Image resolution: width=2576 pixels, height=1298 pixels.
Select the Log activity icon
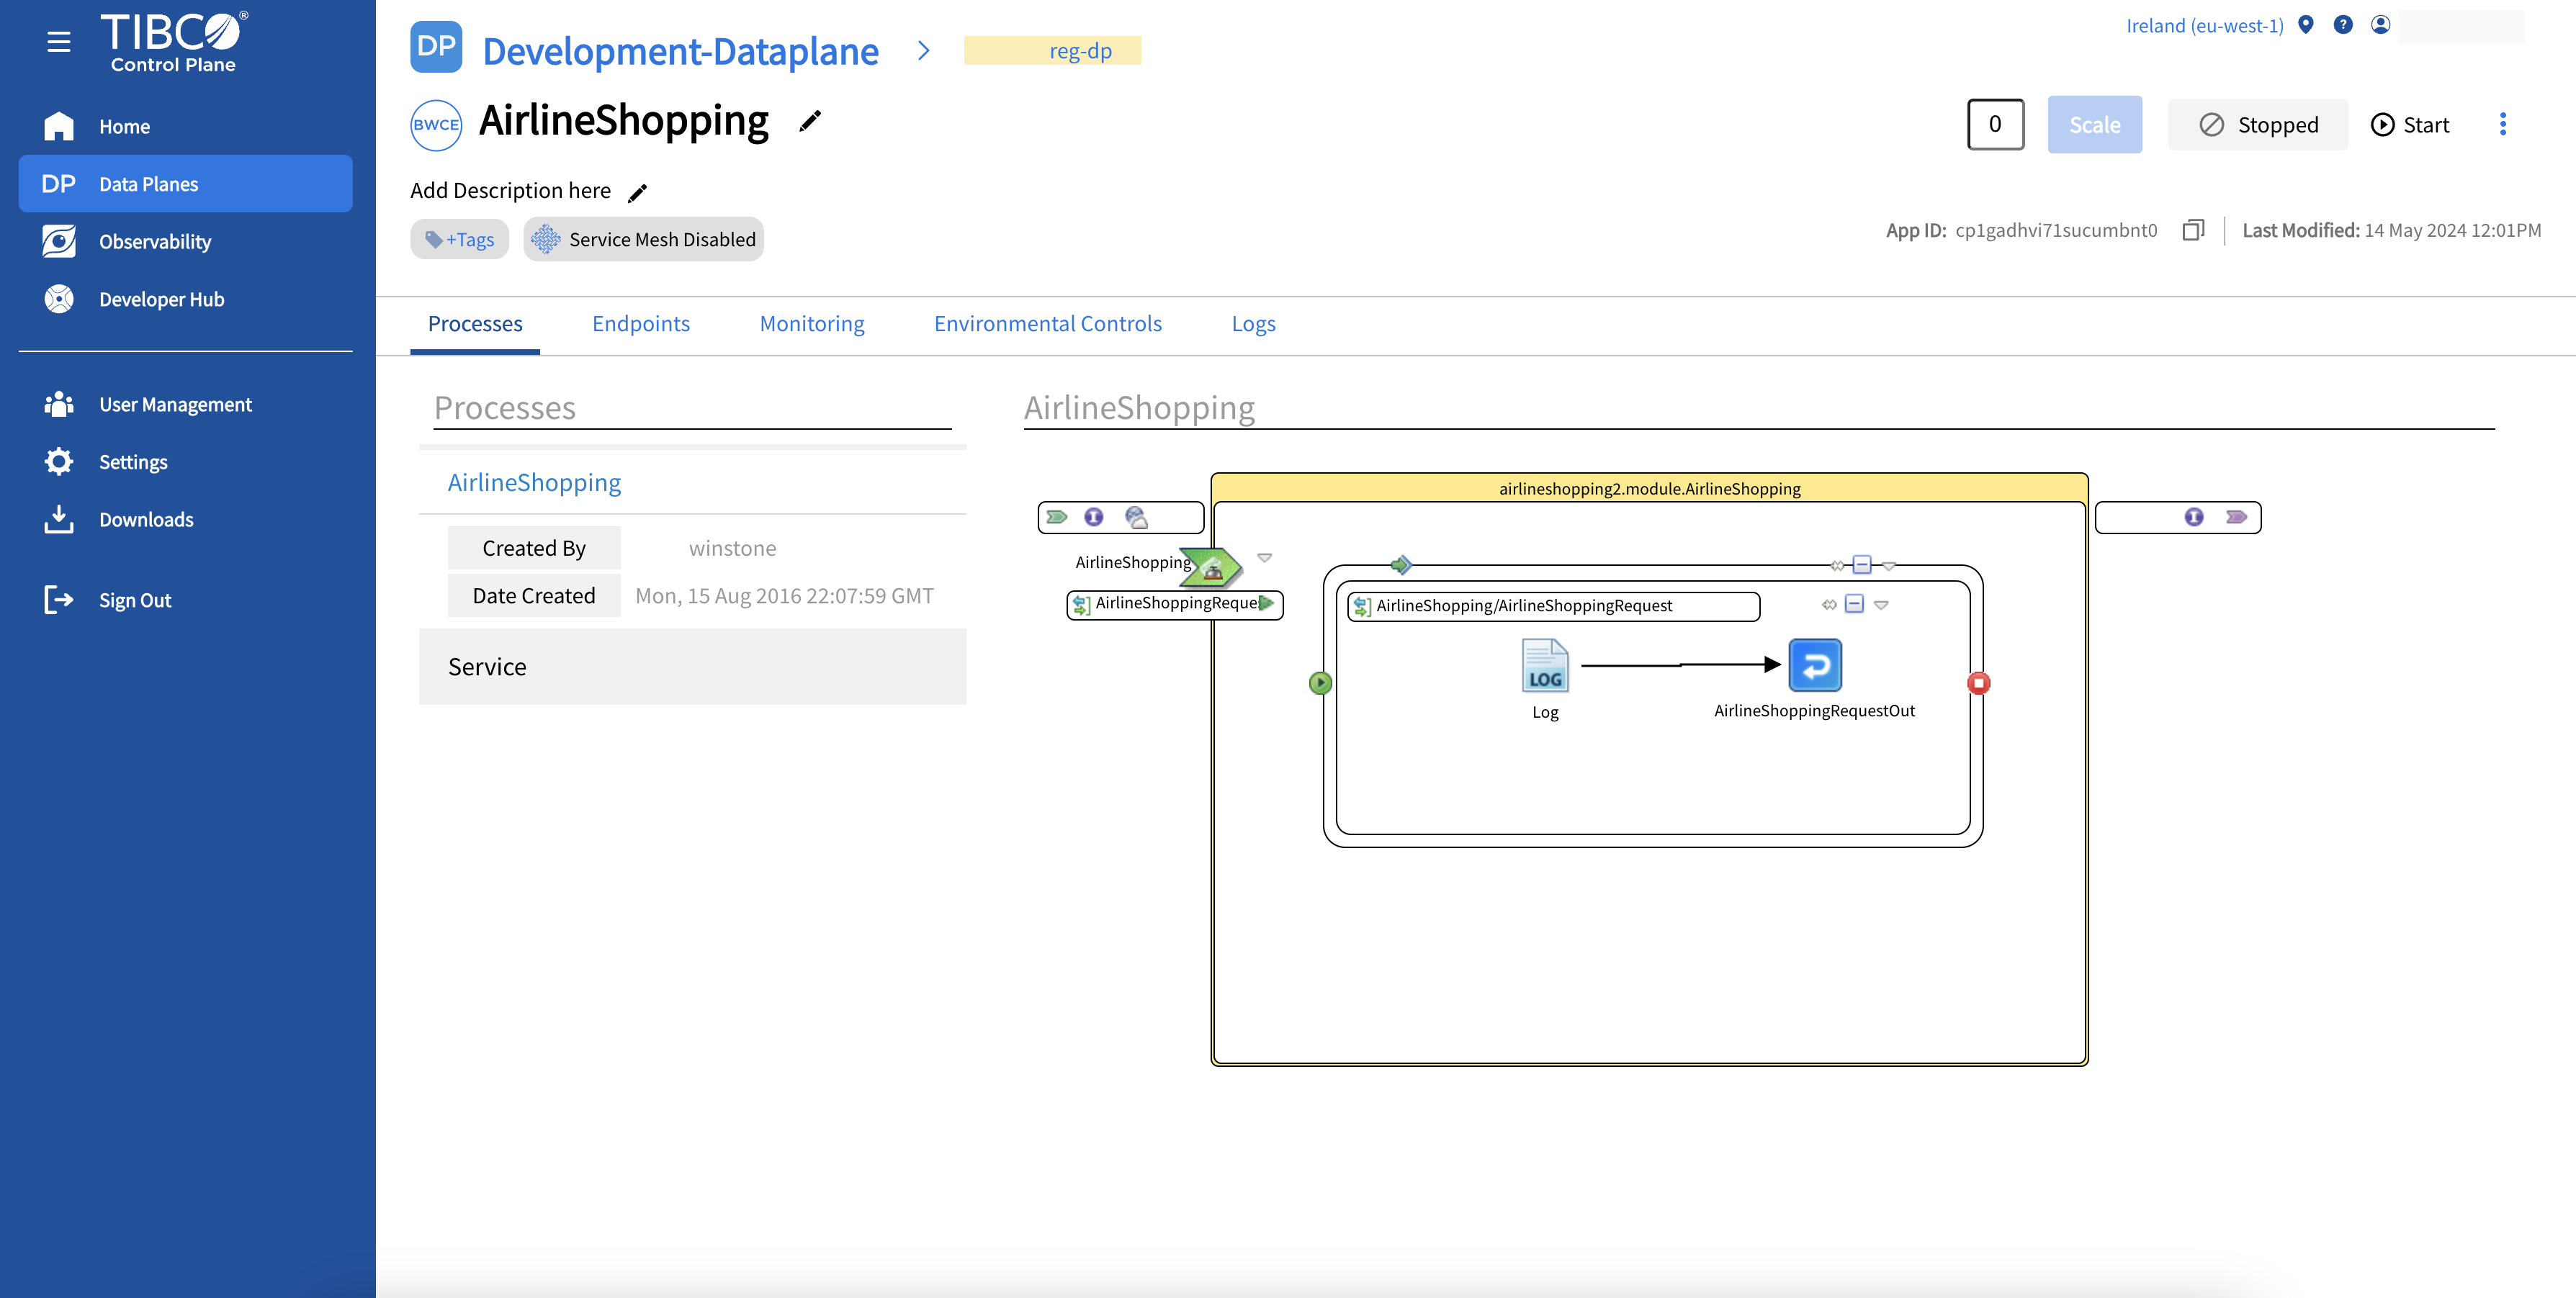point(1545,666)
